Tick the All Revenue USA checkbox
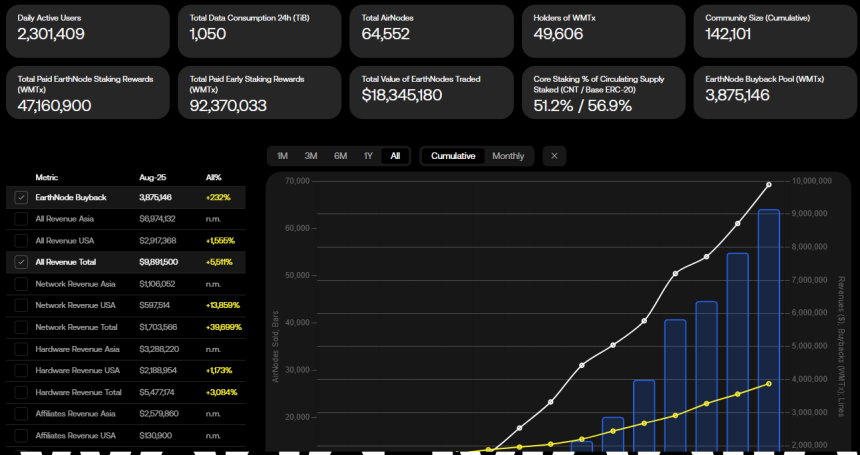This screenshot has height=455, width=860. (x=21, y=241)
